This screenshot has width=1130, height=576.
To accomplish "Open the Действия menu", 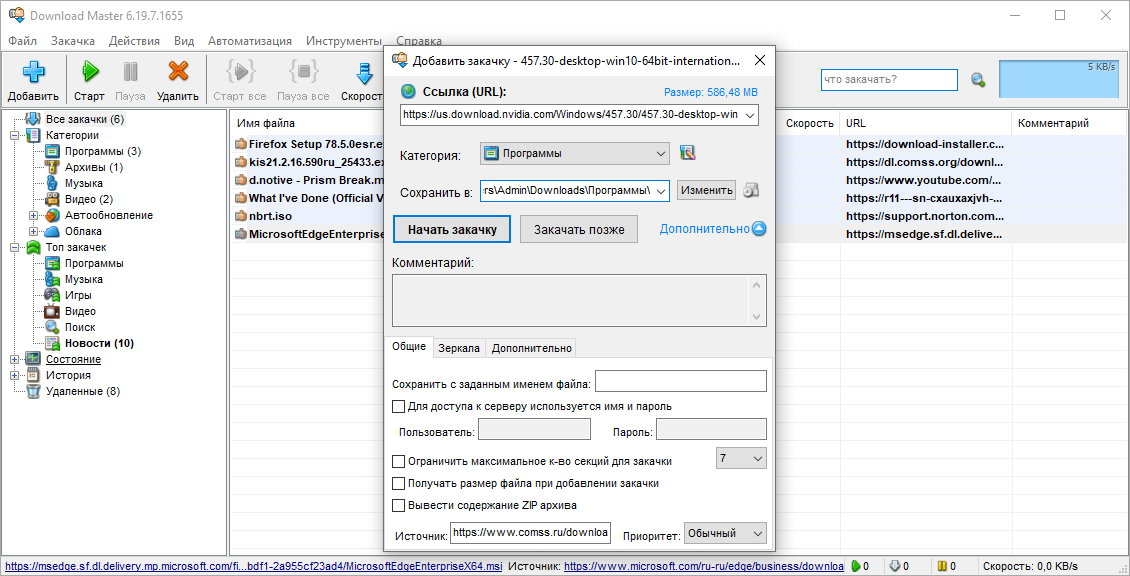I will 134,41.
